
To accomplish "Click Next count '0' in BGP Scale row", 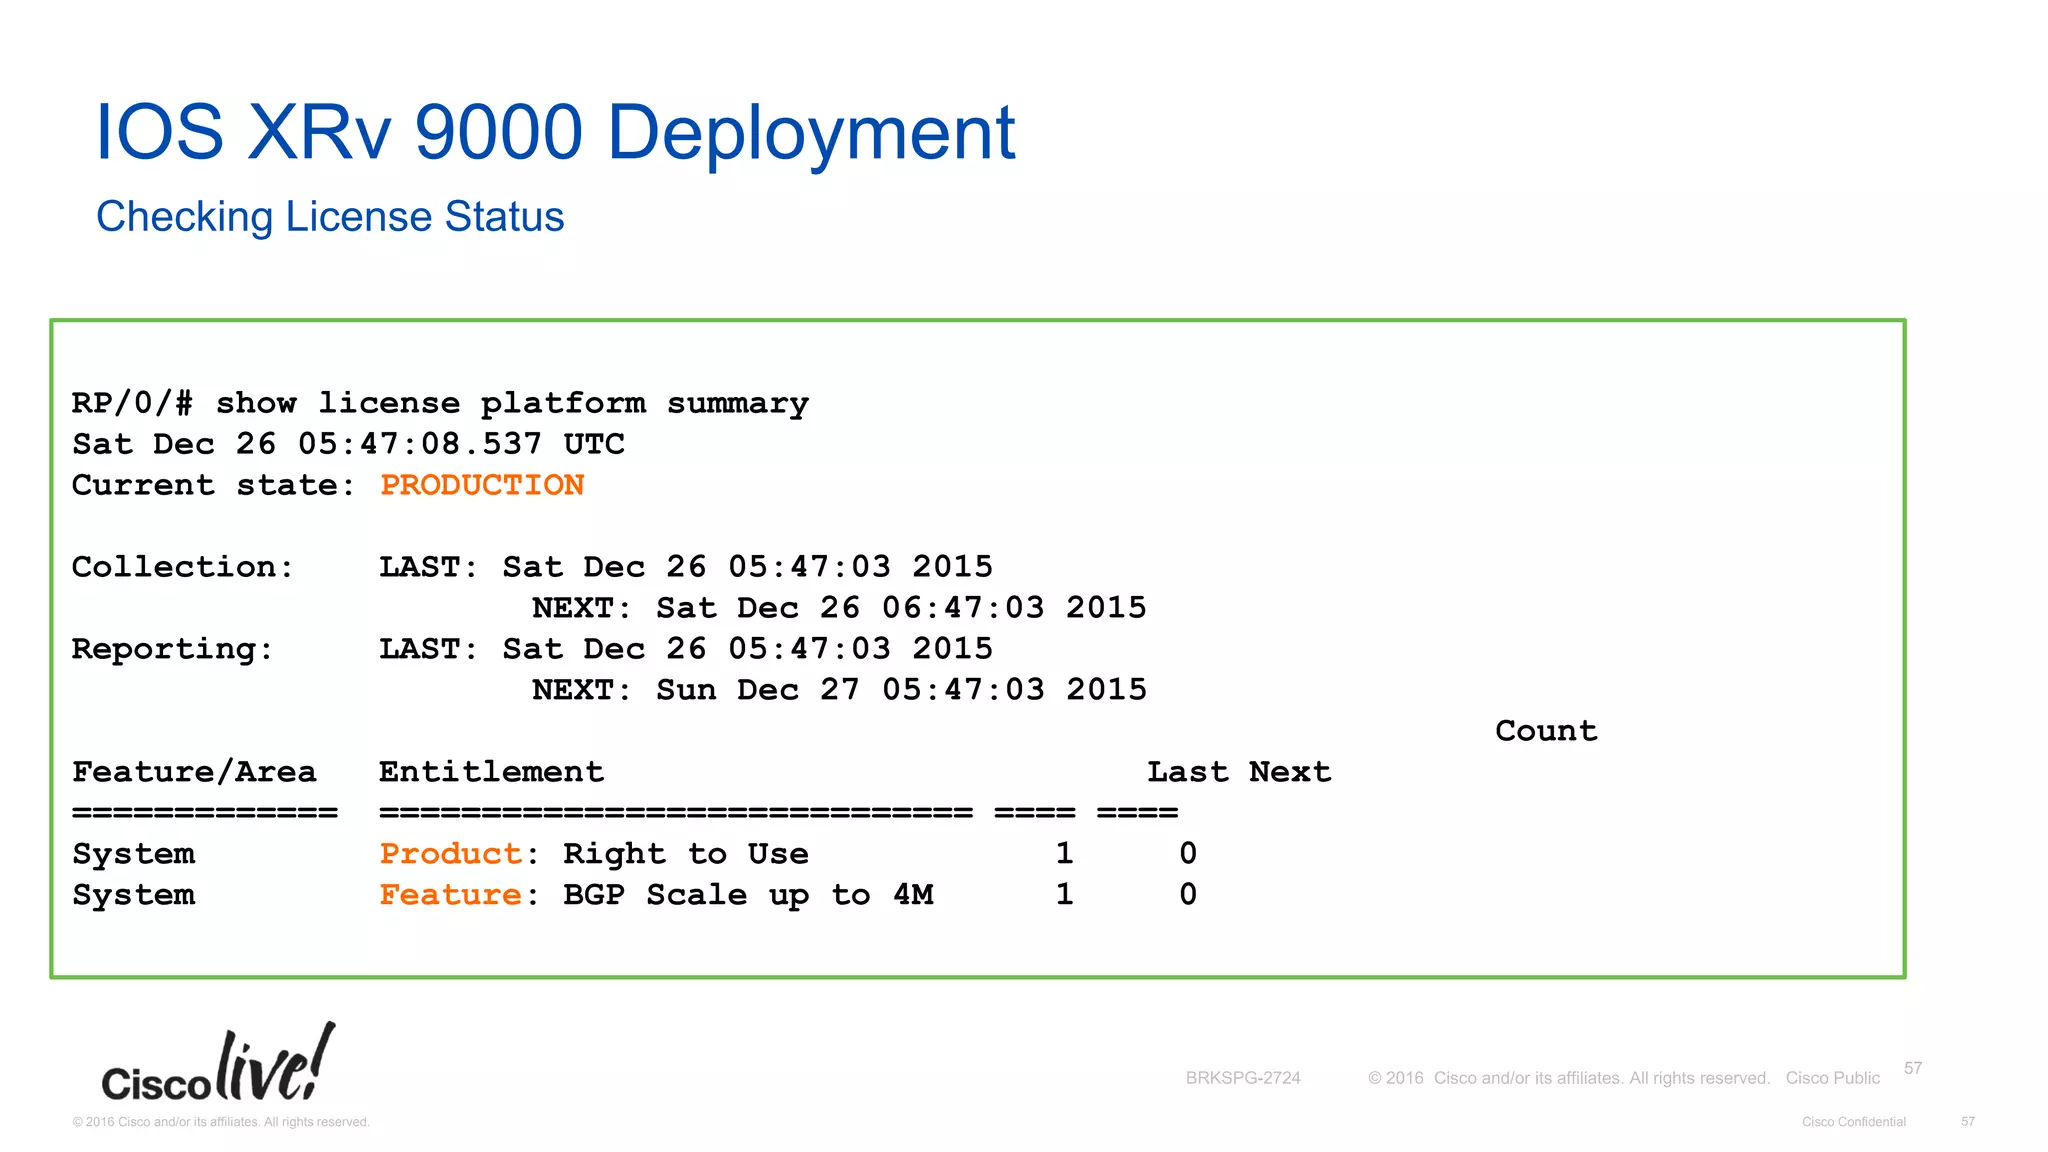I will (1188, 895).
